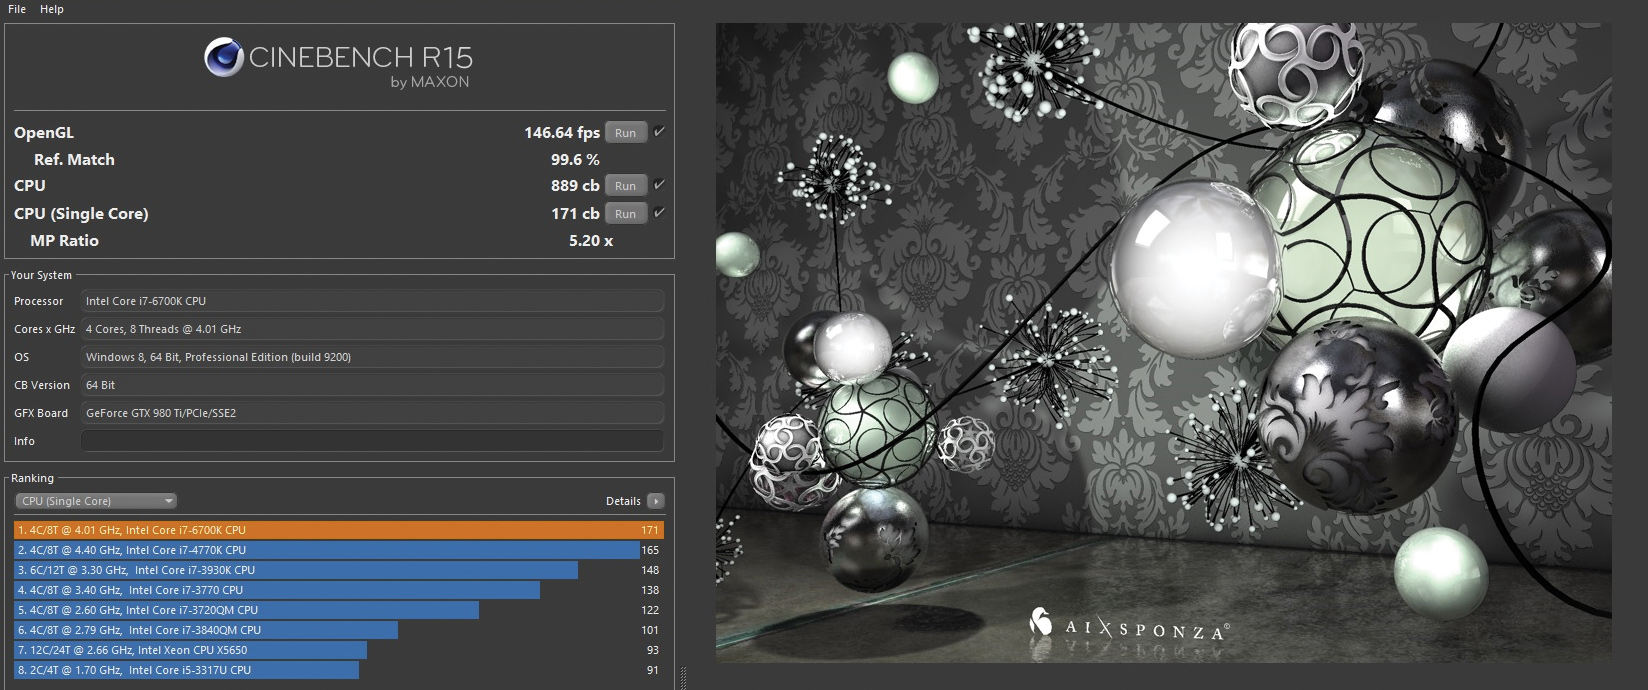Open the Help menu
Image resolution: width=1648 pixels, height=690 pixels.
52,9
